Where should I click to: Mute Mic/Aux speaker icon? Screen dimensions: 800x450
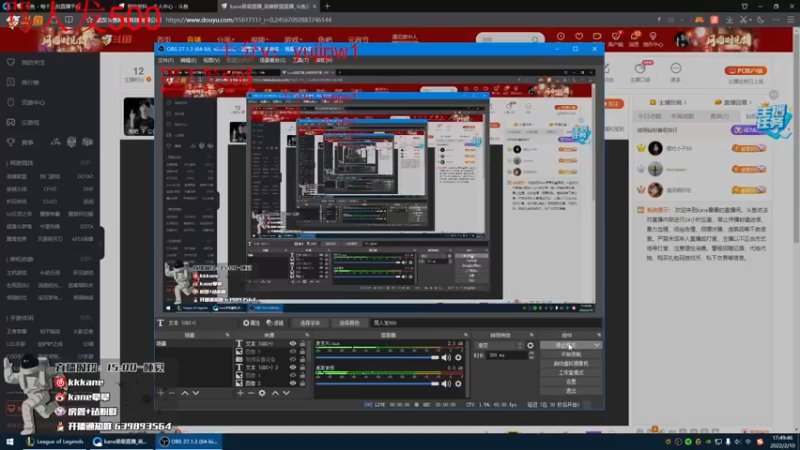click(446, 358)
